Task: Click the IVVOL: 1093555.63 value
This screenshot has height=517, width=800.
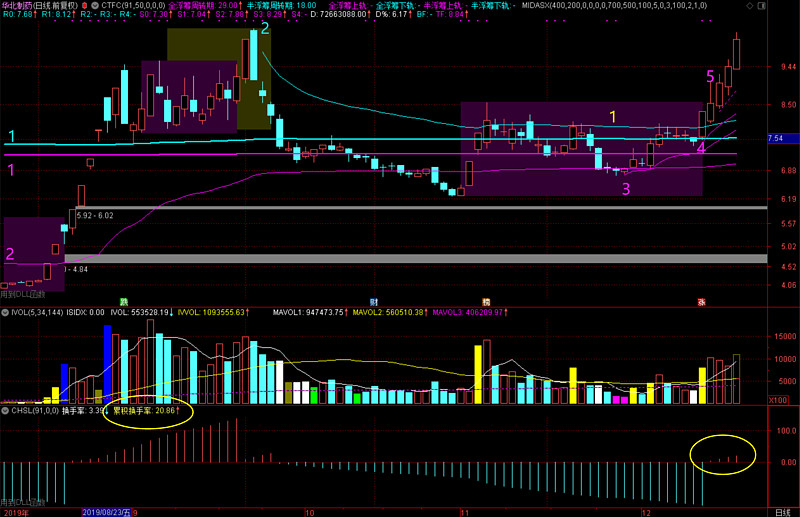Action: click(x=213, y=312)
